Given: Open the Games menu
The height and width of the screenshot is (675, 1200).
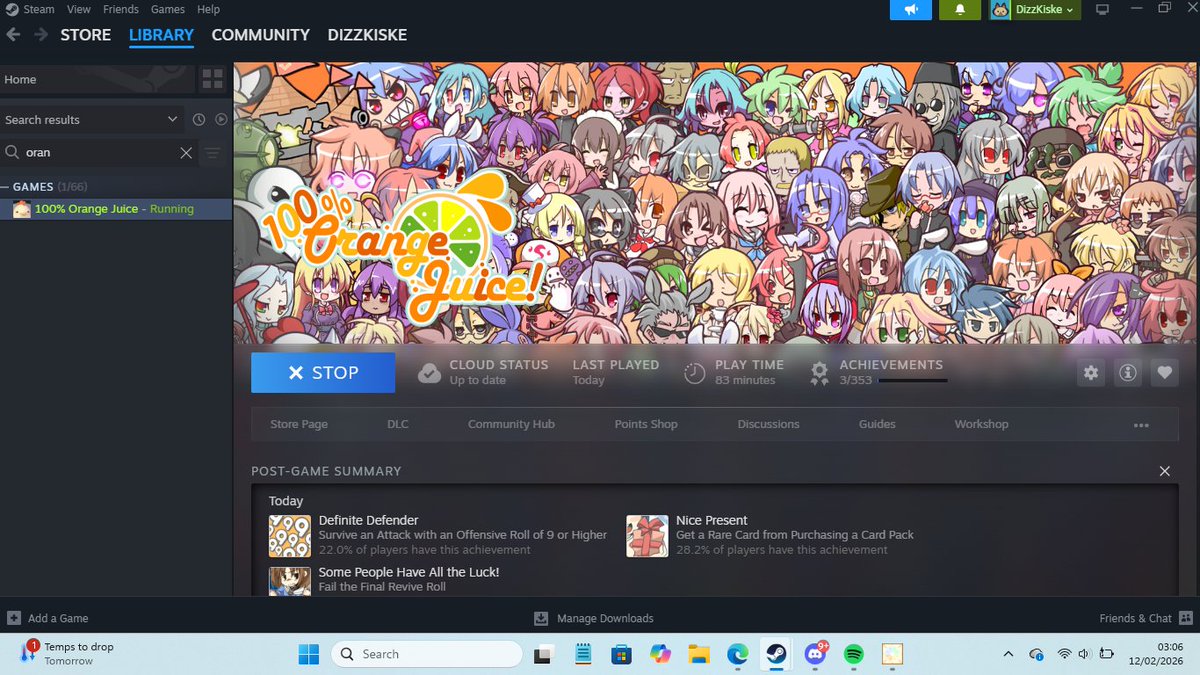Looking at the screenshot, I should point(168,9).
